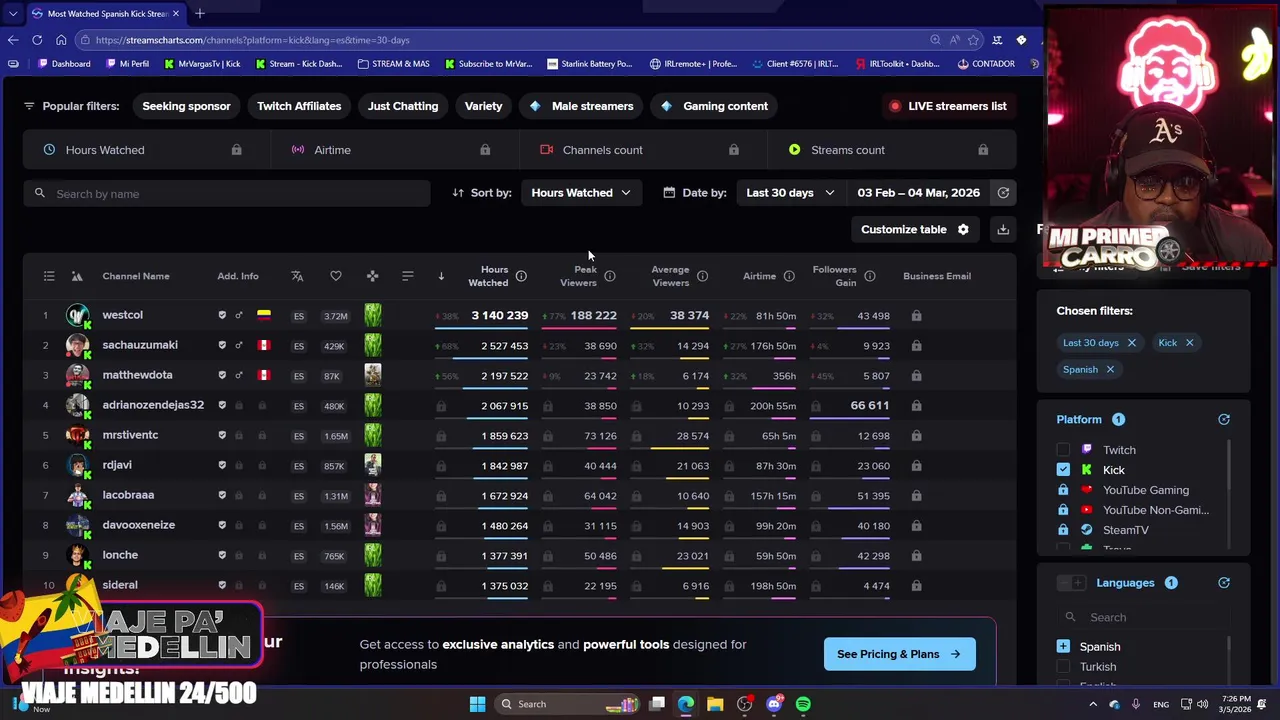Click the locked business email for westcol
The image size is (1280, 720).
(916, 316)
